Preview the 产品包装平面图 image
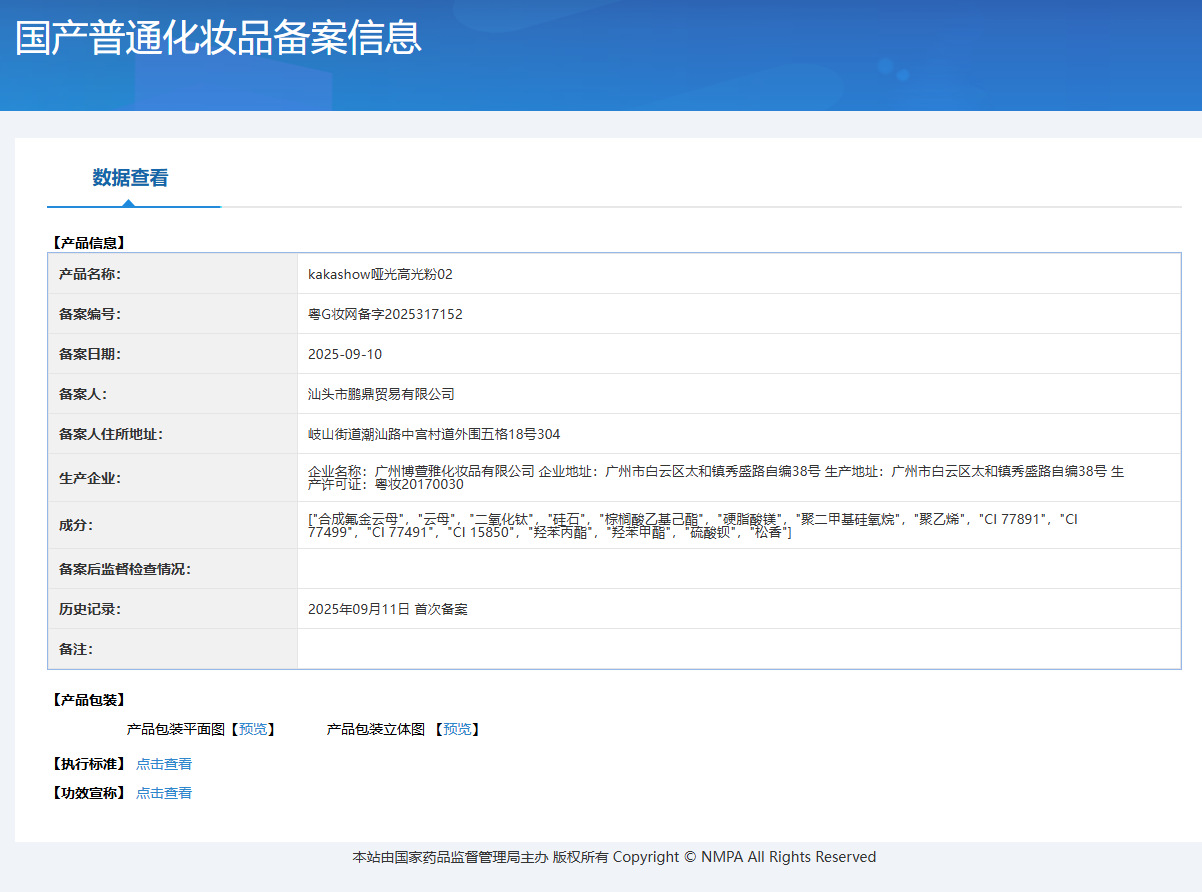 tap(254, 729)
